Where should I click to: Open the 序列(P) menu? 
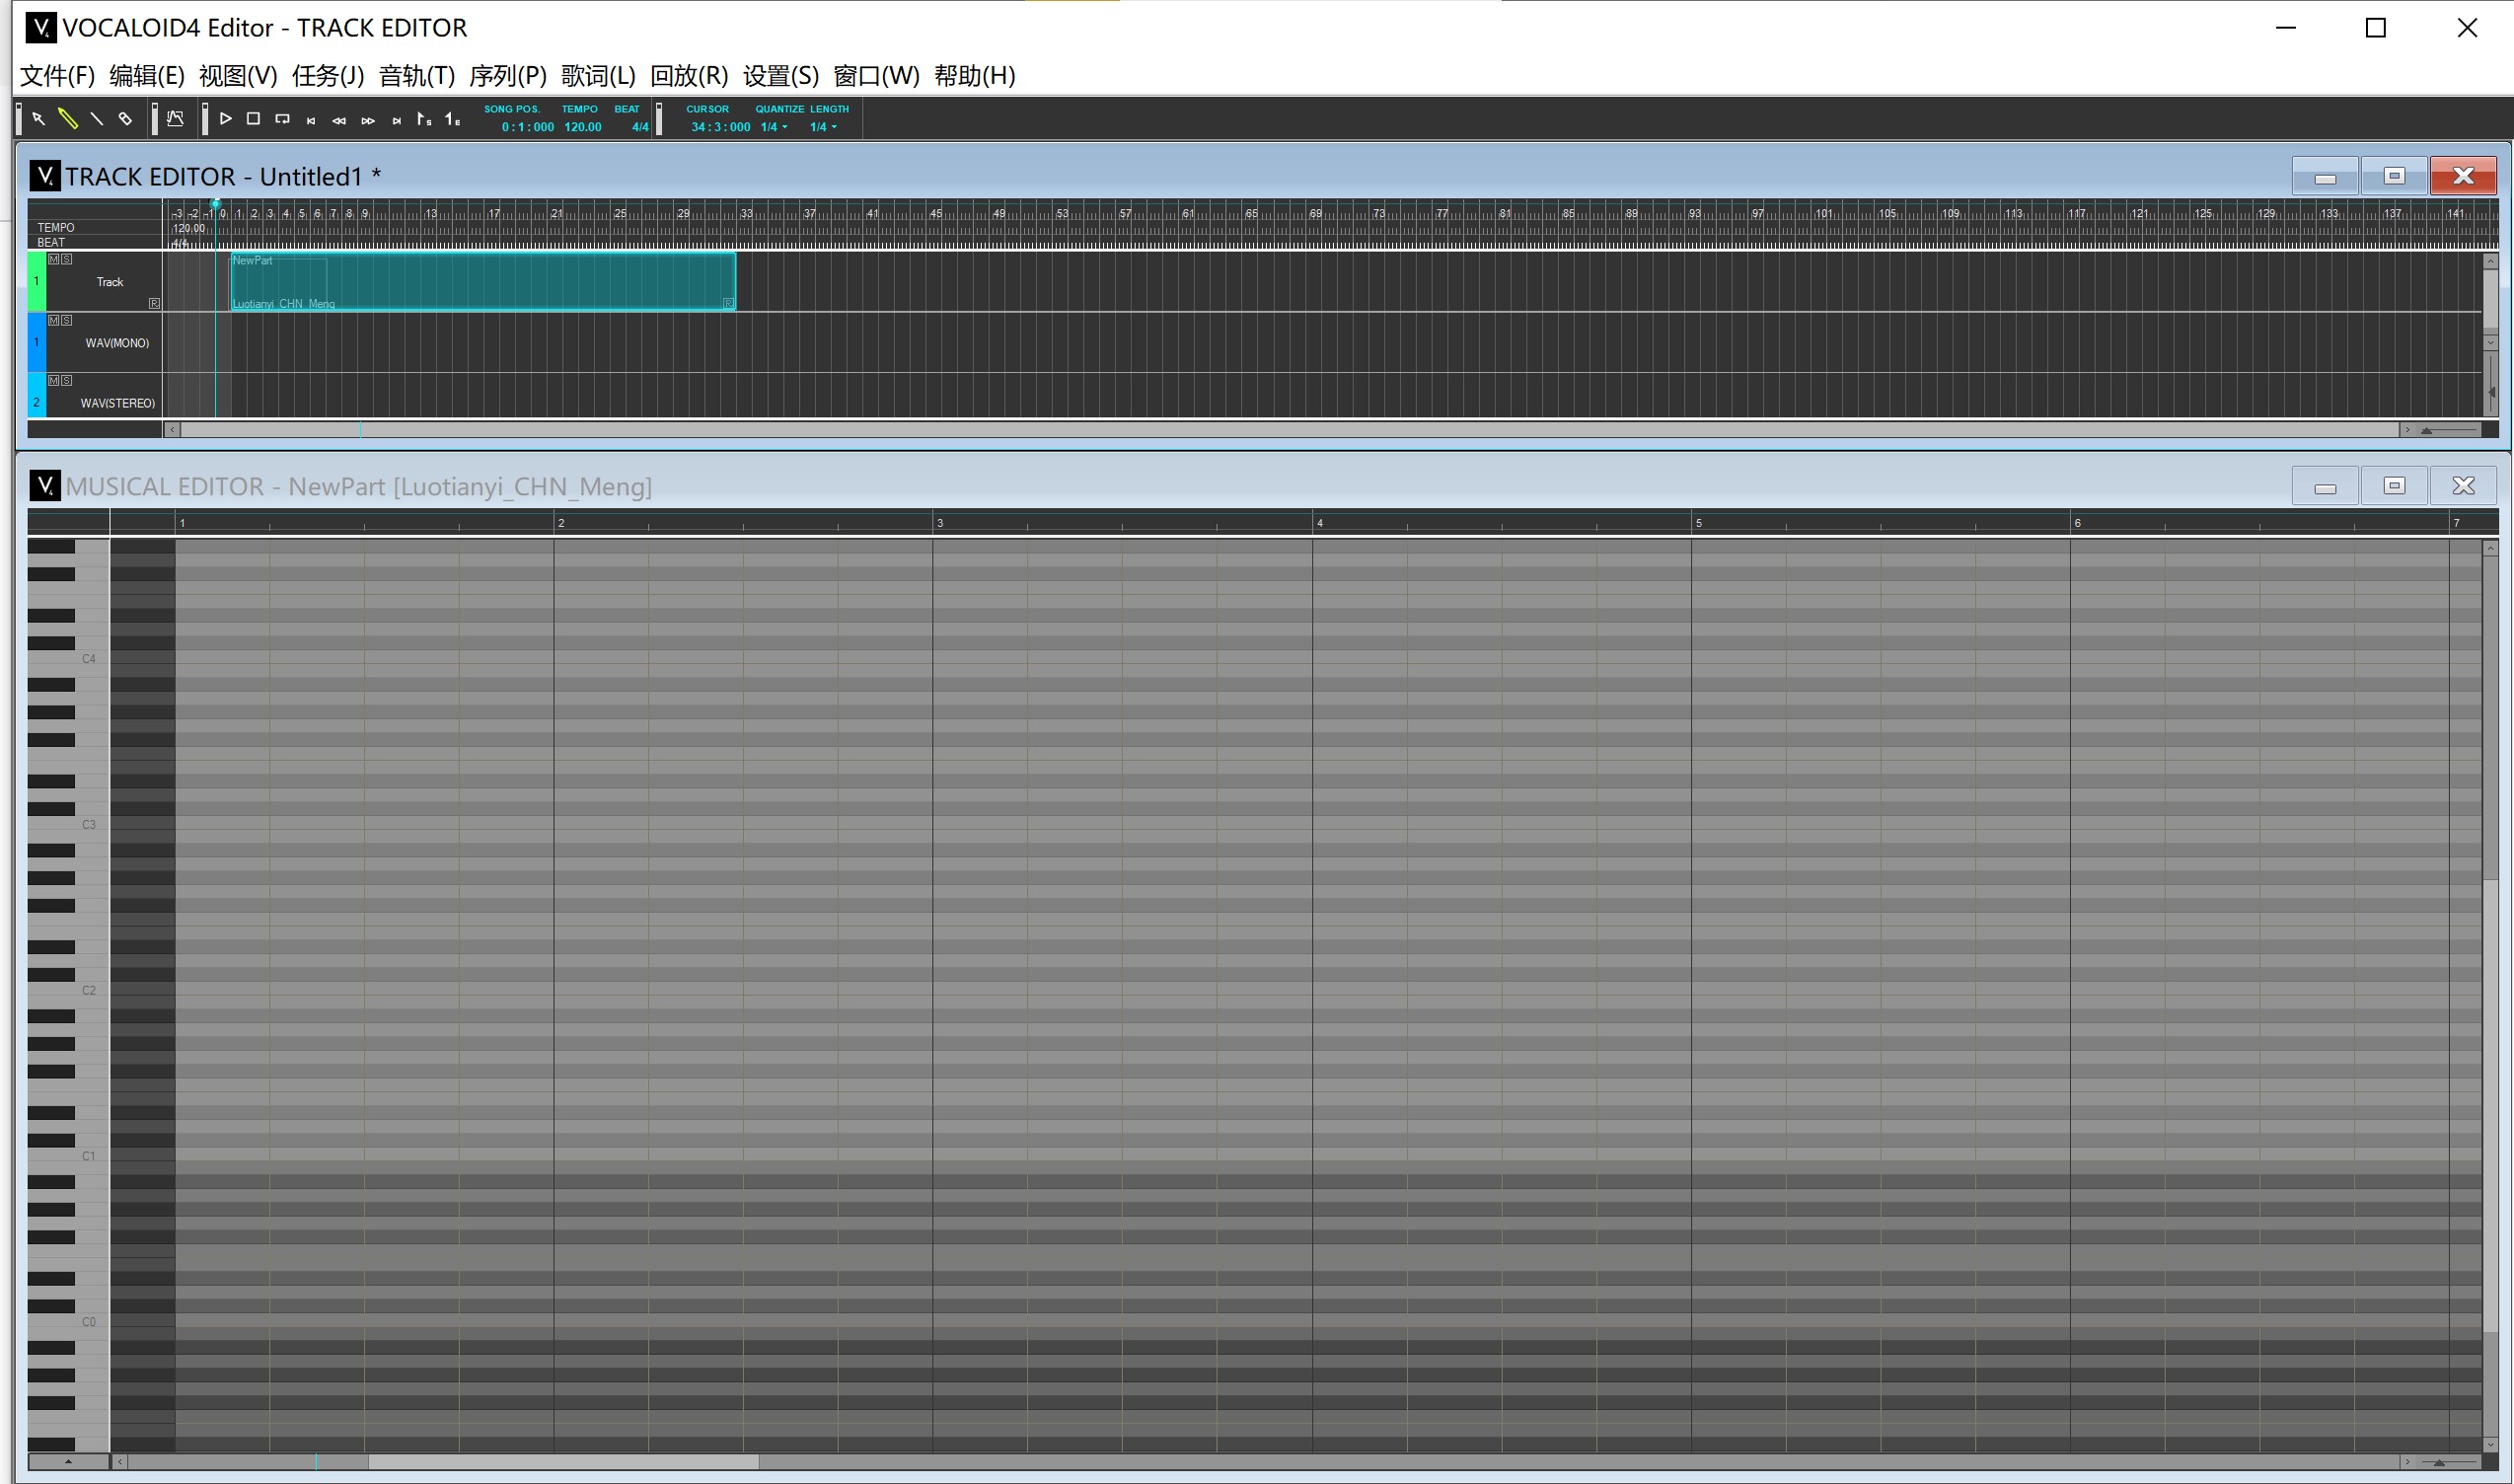pyautogui.click(x=508, y=76)
